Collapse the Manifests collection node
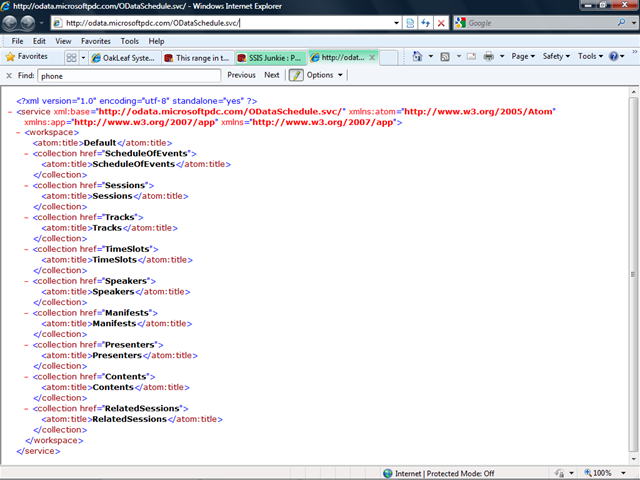The image size is (640, 480). [x=27, y=313]
